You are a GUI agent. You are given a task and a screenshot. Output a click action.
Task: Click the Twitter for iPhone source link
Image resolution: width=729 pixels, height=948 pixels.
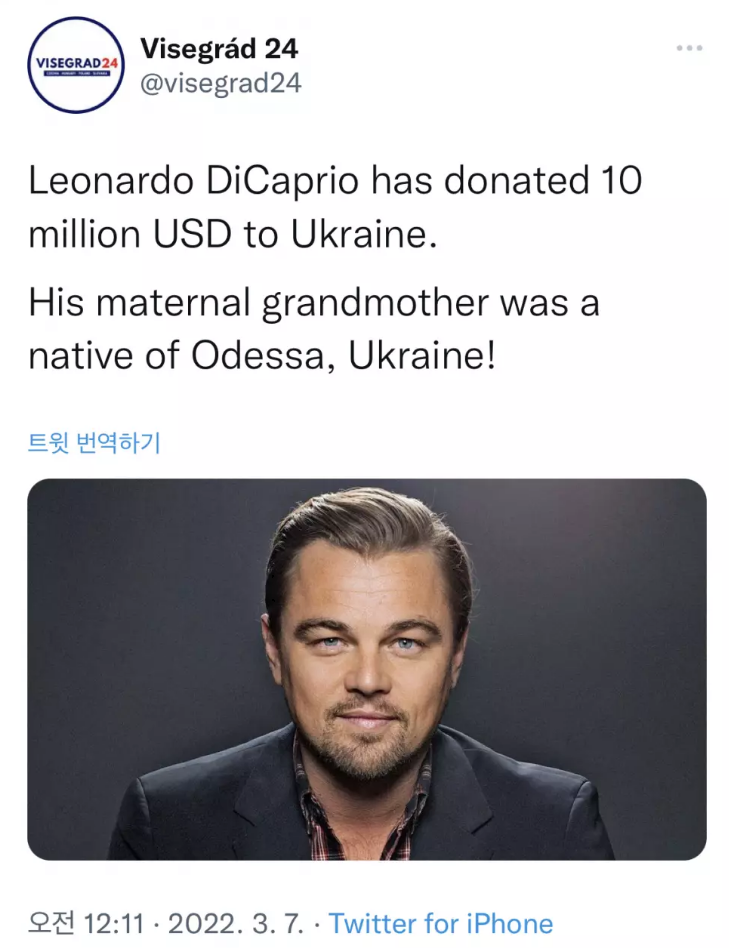[440, 923]
